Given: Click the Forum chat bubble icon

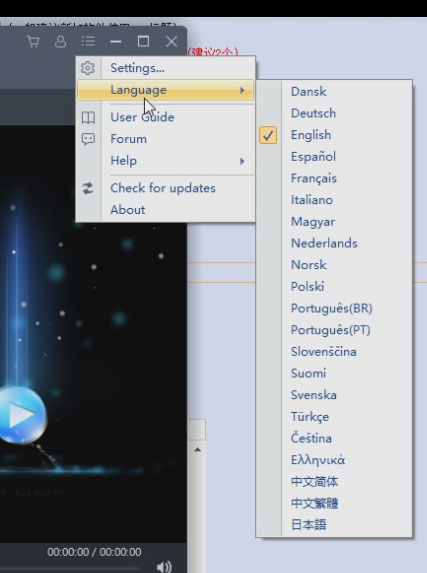Looking at the screenshot, I should click(88, 139).
